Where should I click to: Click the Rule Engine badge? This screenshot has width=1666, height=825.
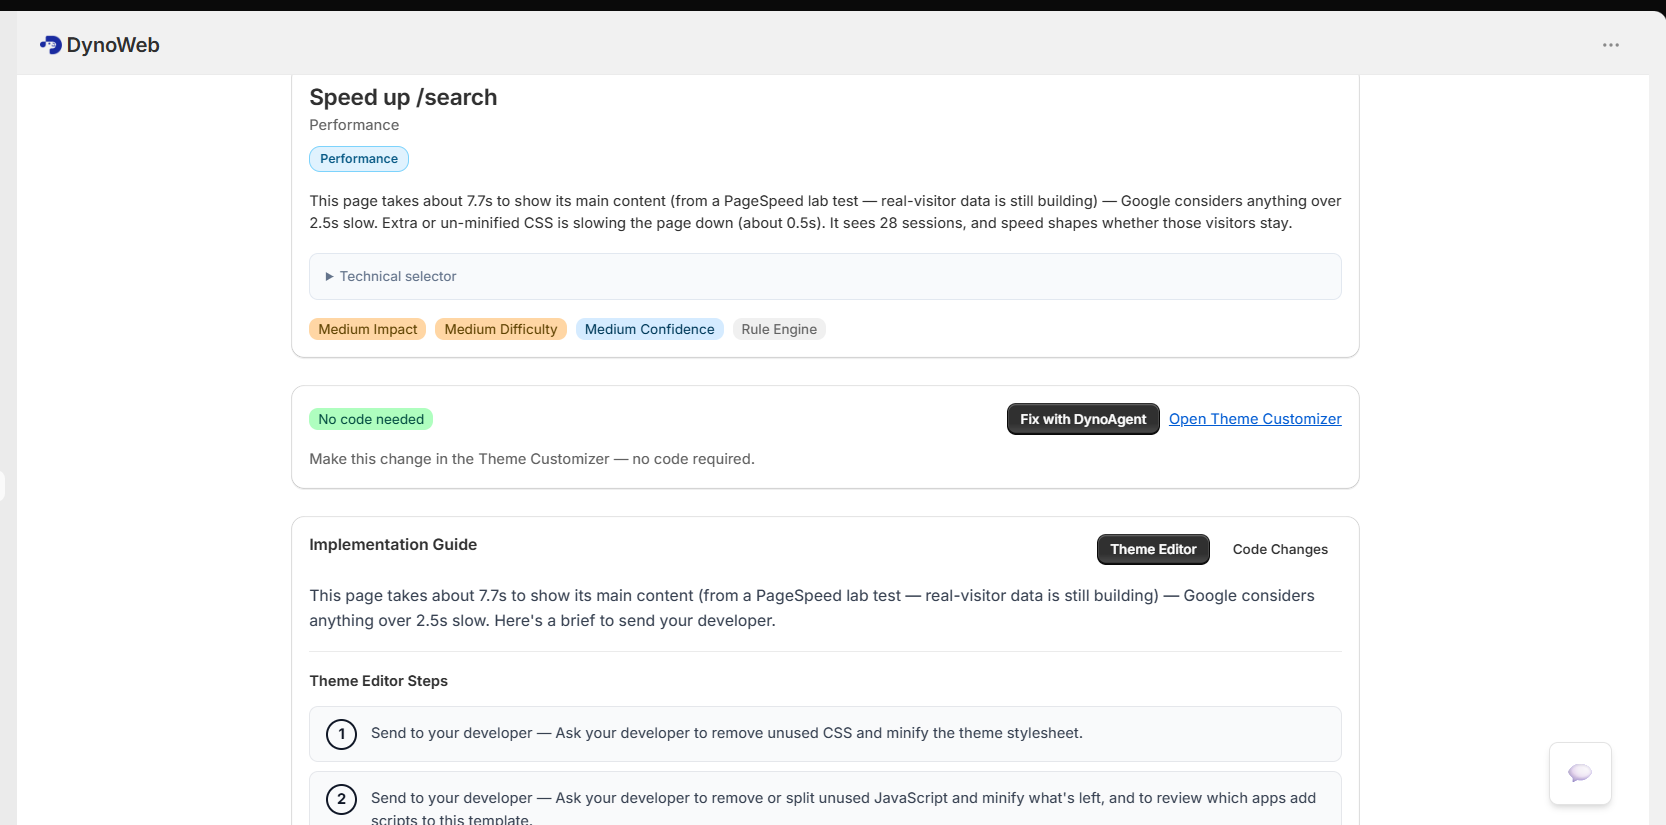[779, 329]
